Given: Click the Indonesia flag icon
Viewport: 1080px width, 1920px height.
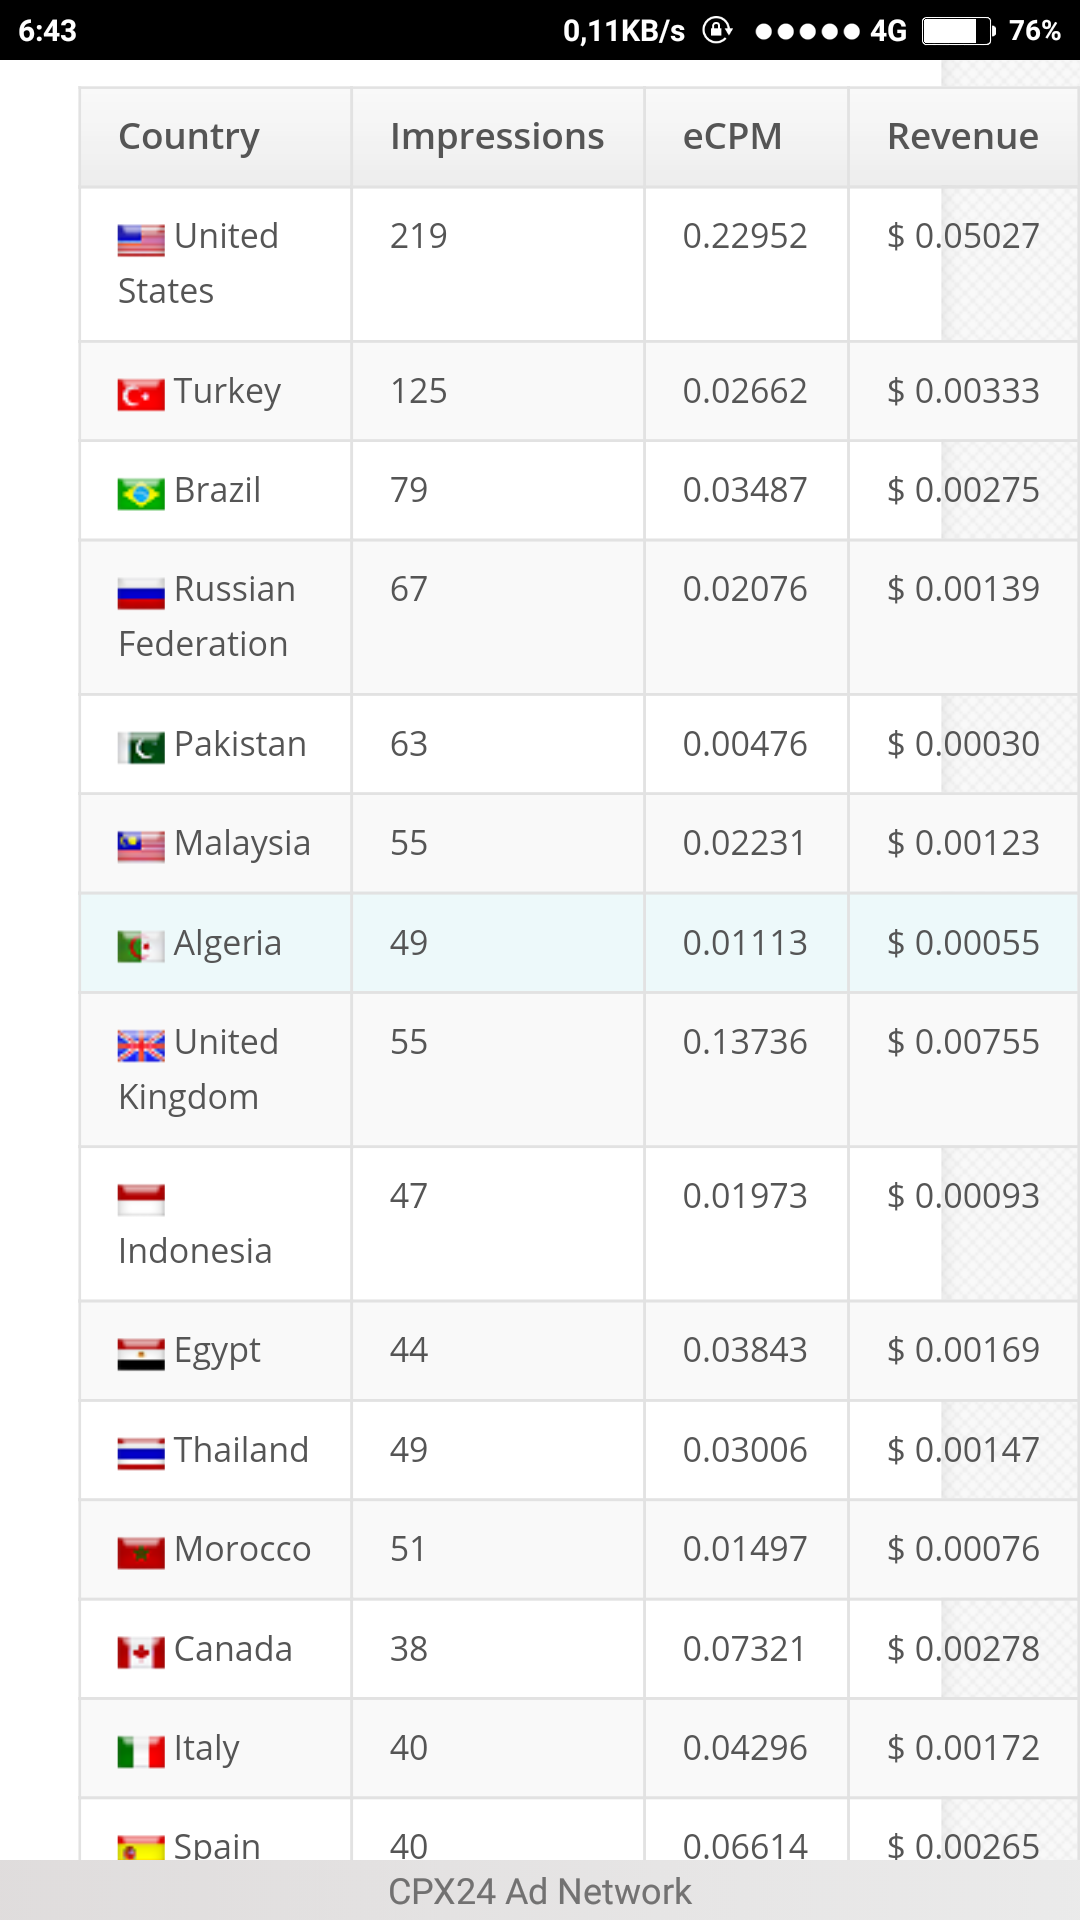Looking at the screenshot, I should point(141,1200).
